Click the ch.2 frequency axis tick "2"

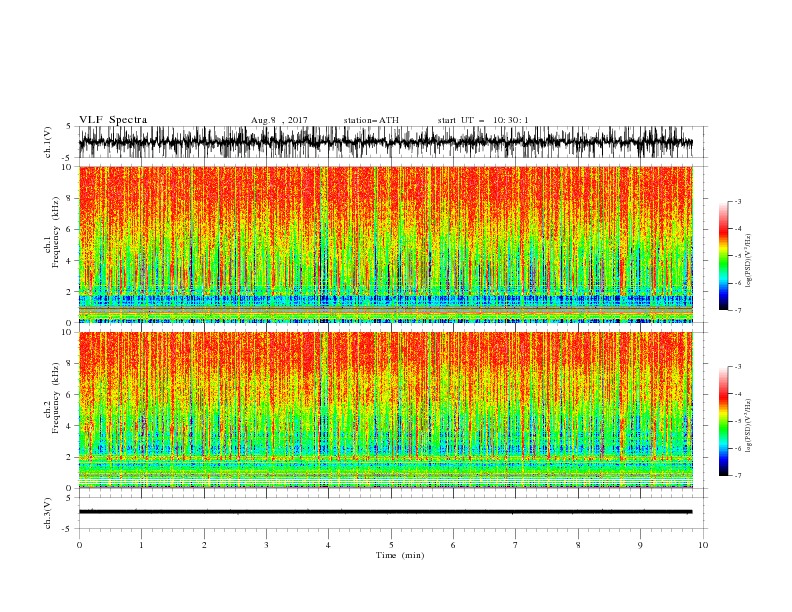70,457
